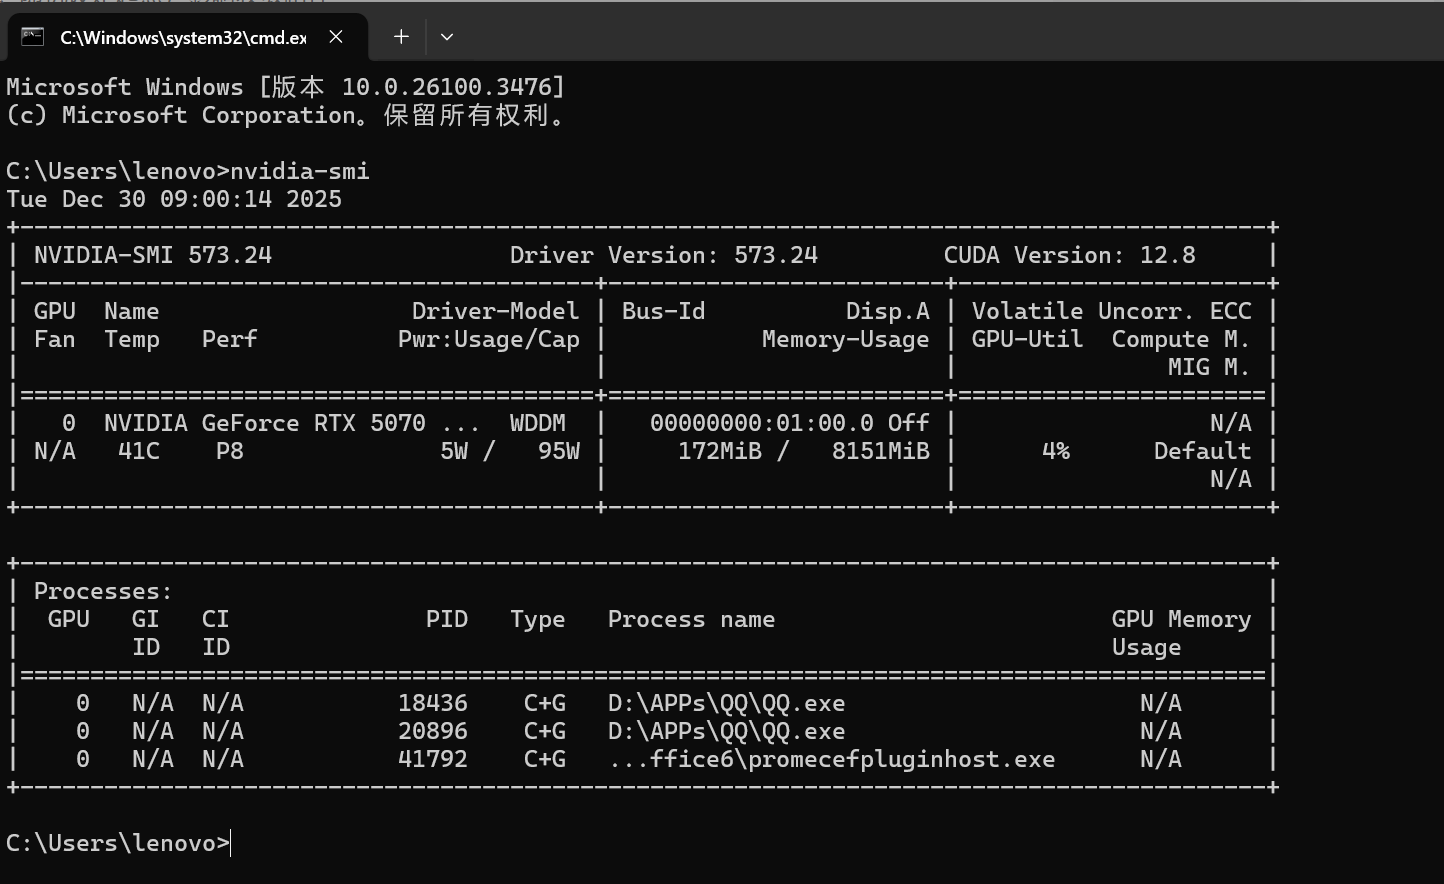This screenshot has height=884, width=1444.
Task: Click the Bus-Id header
Action: tap(664, 311)
